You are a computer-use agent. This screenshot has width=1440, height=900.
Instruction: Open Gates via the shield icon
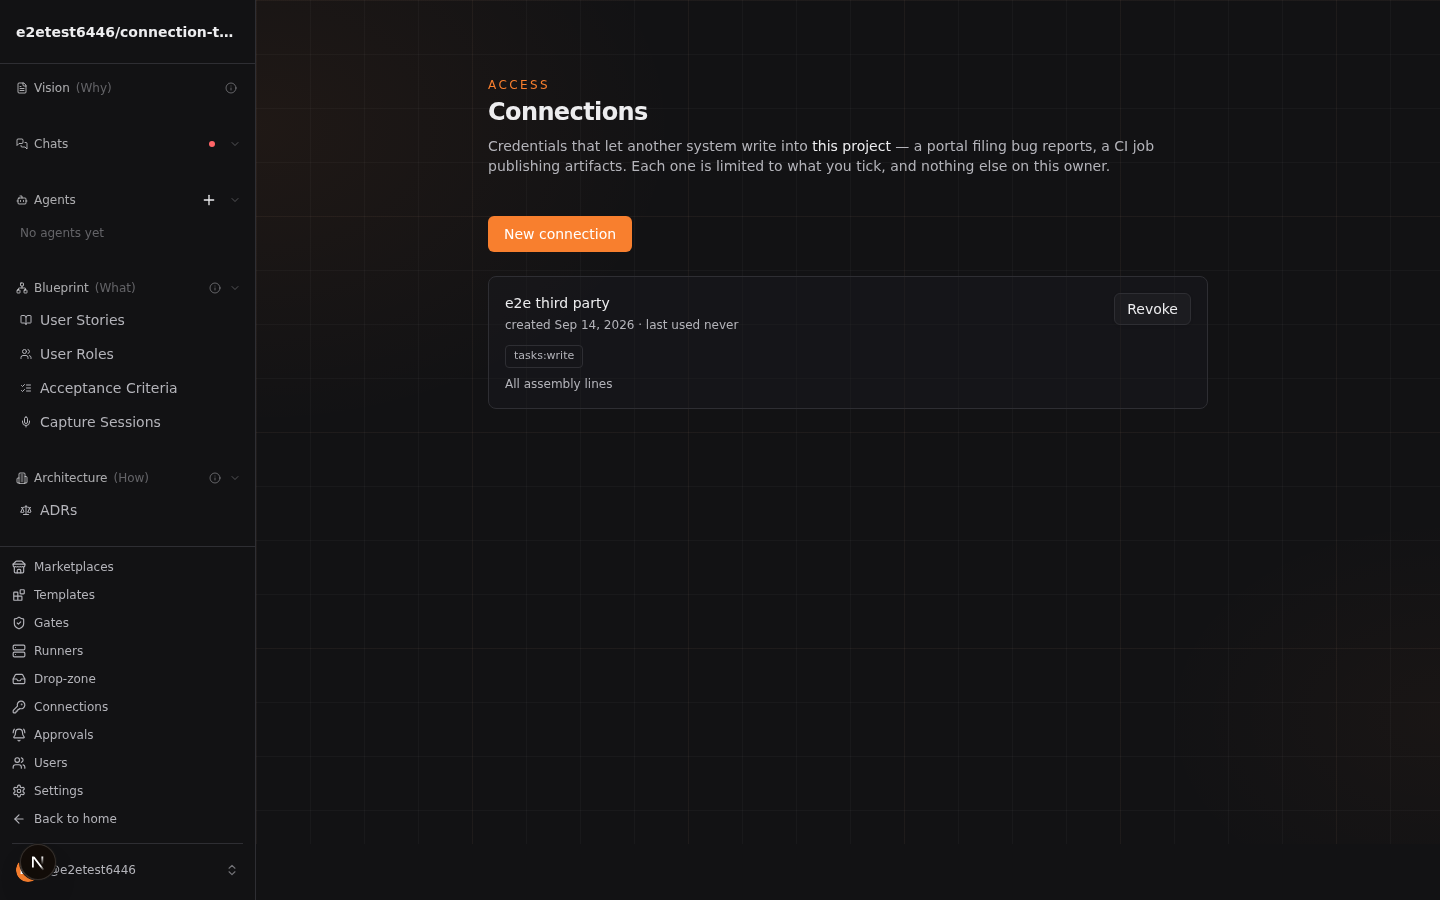[x=19, y=623]
